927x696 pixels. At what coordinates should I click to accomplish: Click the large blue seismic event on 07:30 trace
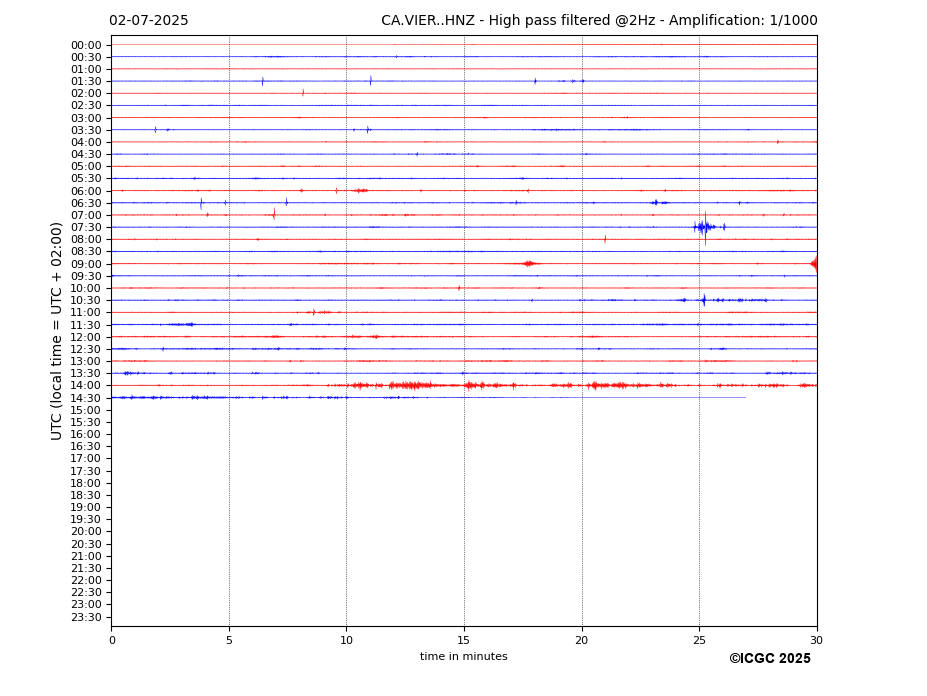coord(705,227)
